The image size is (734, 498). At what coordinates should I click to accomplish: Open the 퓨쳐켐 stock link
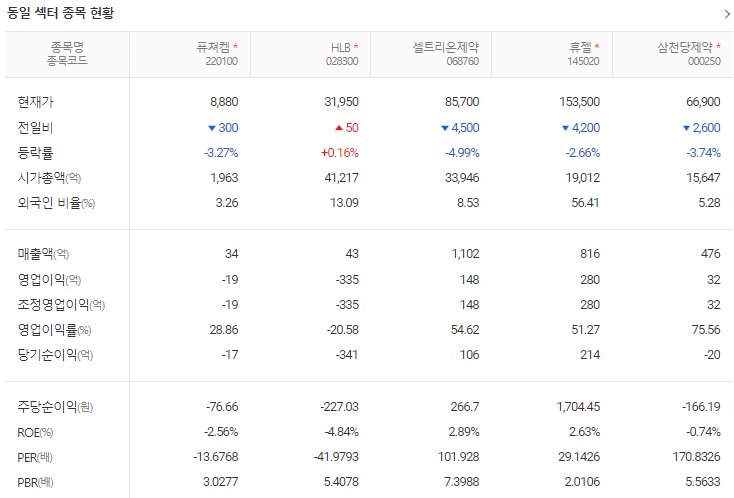pyautogui.click(x=213, y=47)
